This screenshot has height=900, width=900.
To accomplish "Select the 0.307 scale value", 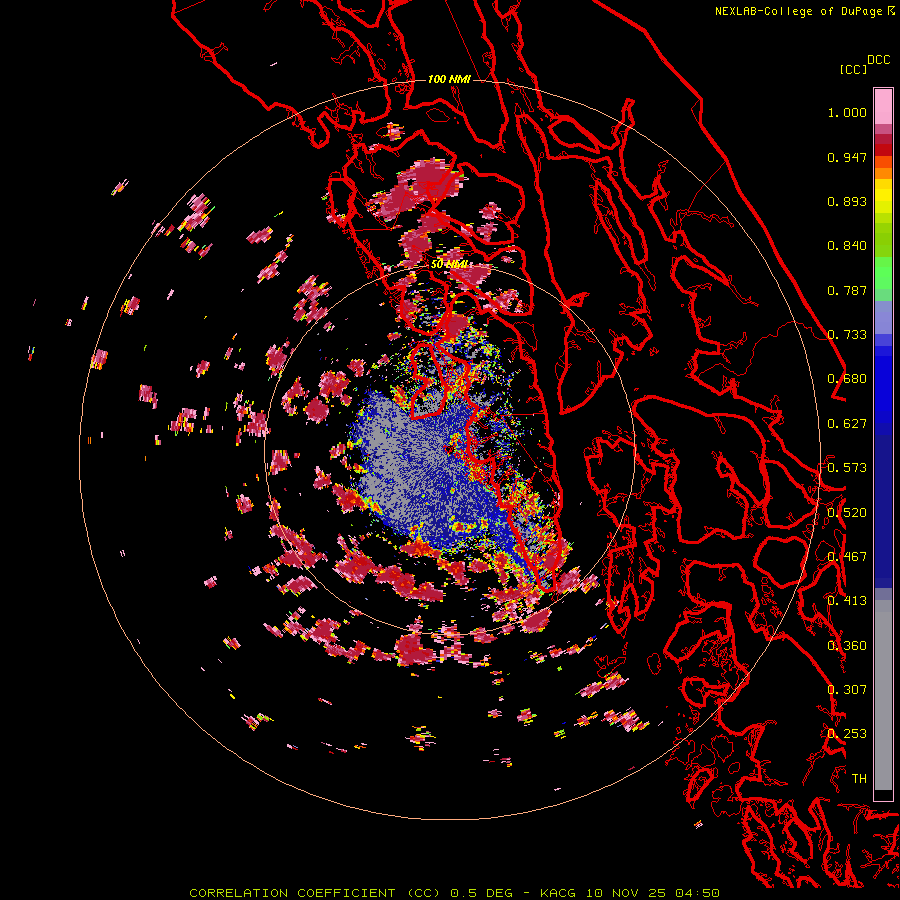I will (847, 690).
